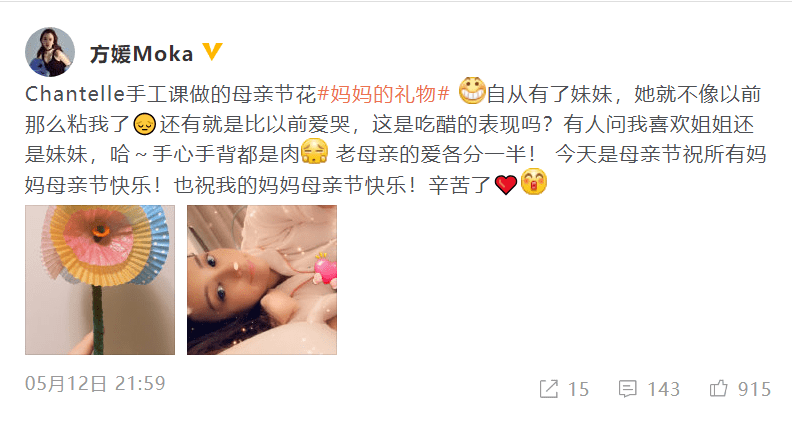
Task: Click the crying laughing emoji after 肉
Action: [314, 152]
